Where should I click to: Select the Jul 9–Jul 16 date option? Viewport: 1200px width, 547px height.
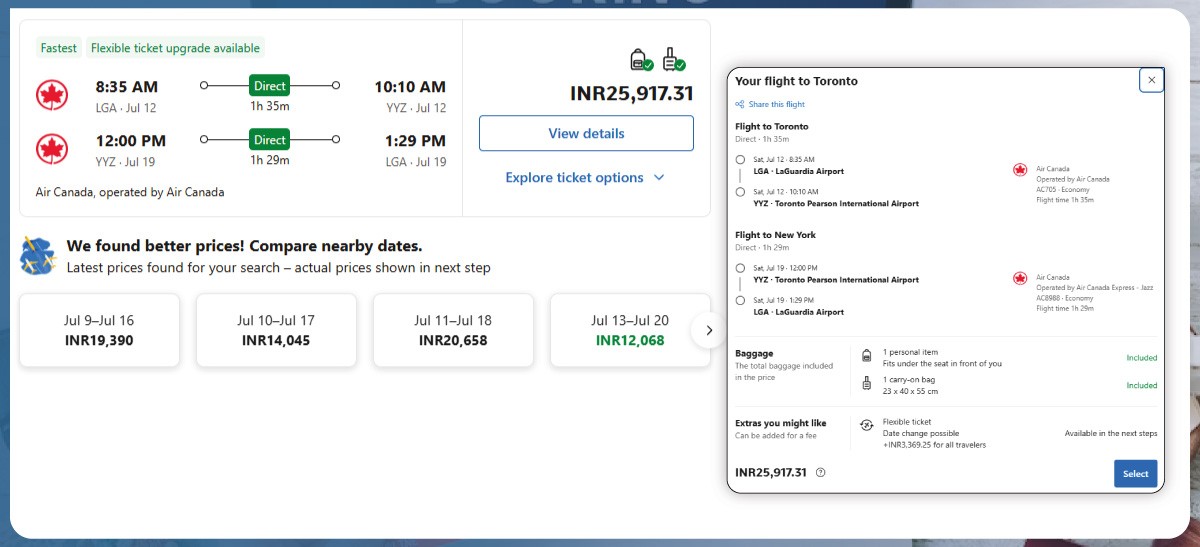(x=99, y=330)
